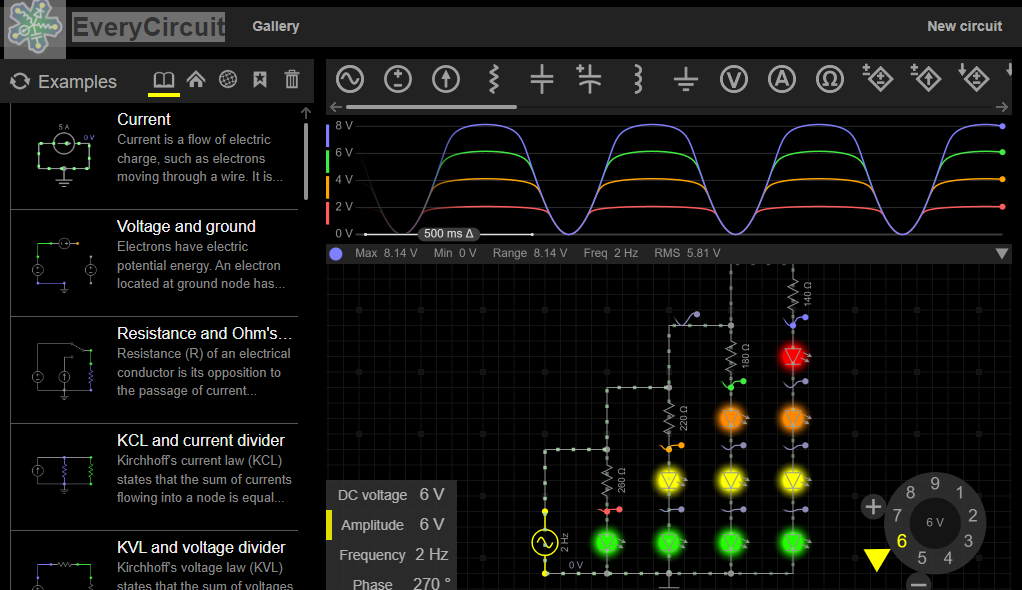The width and height of the screenshot is (1022, 590).
Task: Pick the current source component
Action: [x=445, y=79]
